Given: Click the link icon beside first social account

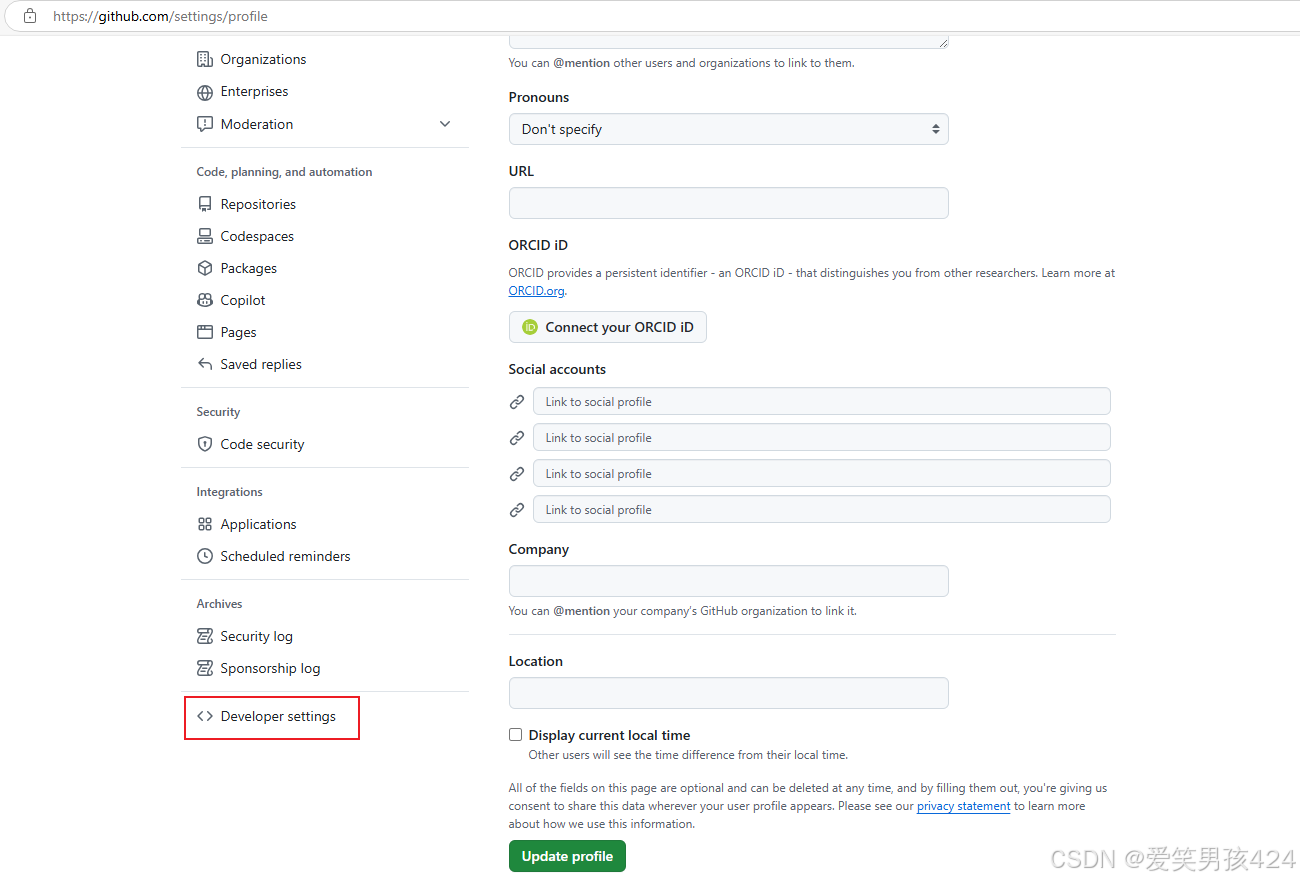Looking at the screenshot, I should coord(517,401).
